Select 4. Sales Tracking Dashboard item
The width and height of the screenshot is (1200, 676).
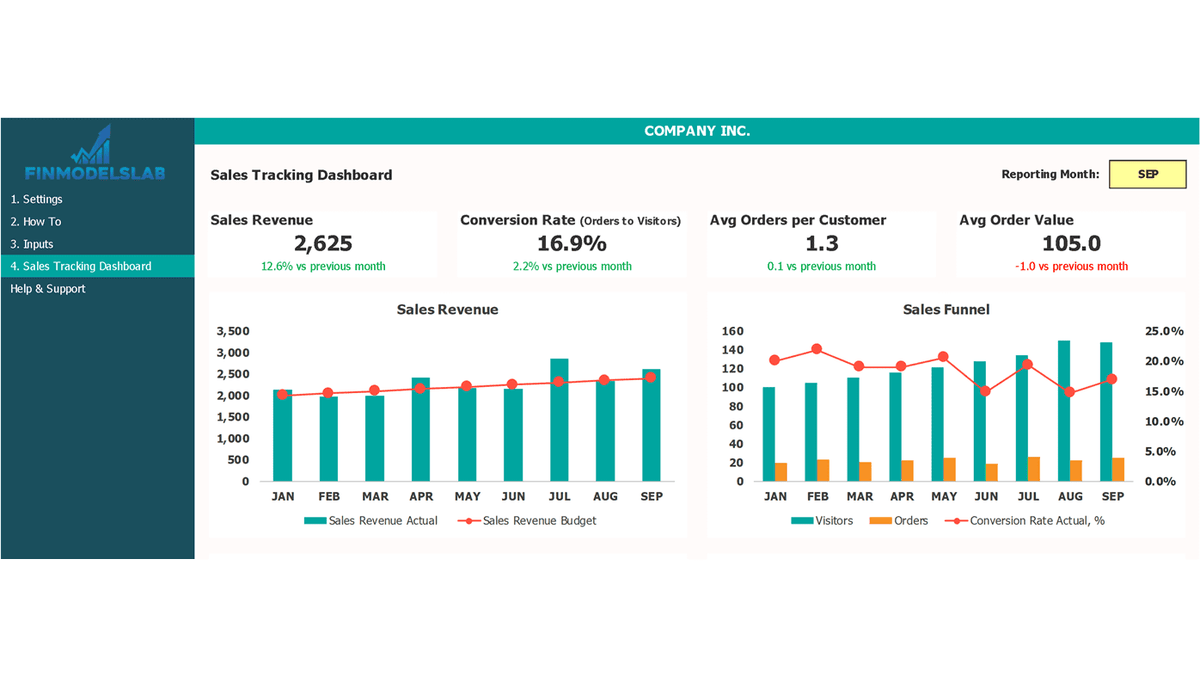click(x=97, y=266)
